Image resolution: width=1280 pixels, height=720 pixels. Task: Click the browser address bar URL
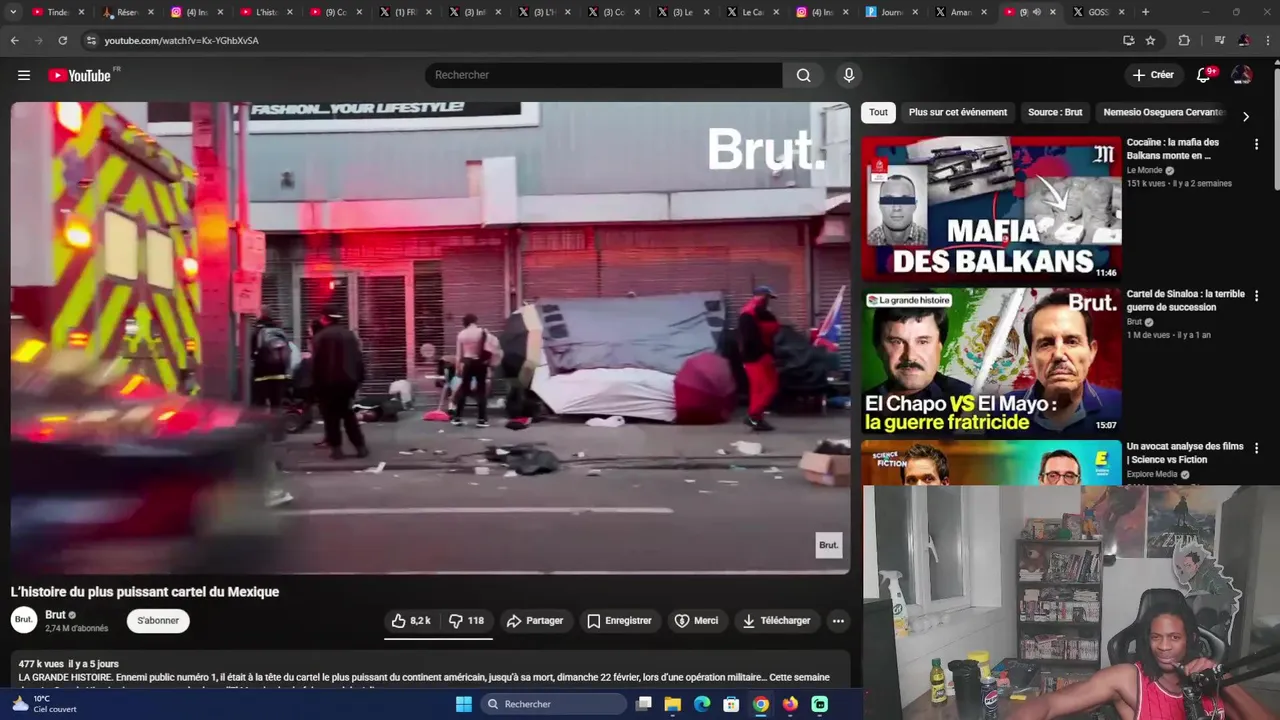tap(181, 40)
